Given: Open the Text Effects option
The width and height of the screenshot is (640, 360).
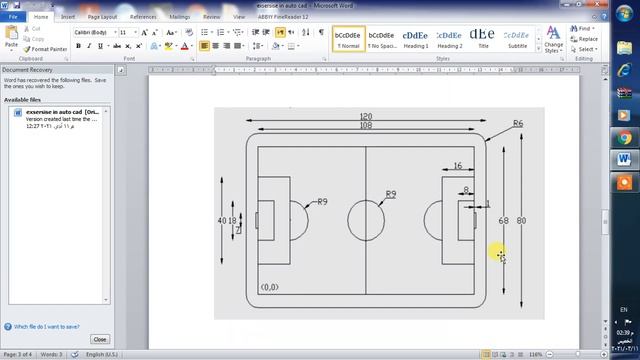Looking at the screenshot, I should [x=154, y=46].
